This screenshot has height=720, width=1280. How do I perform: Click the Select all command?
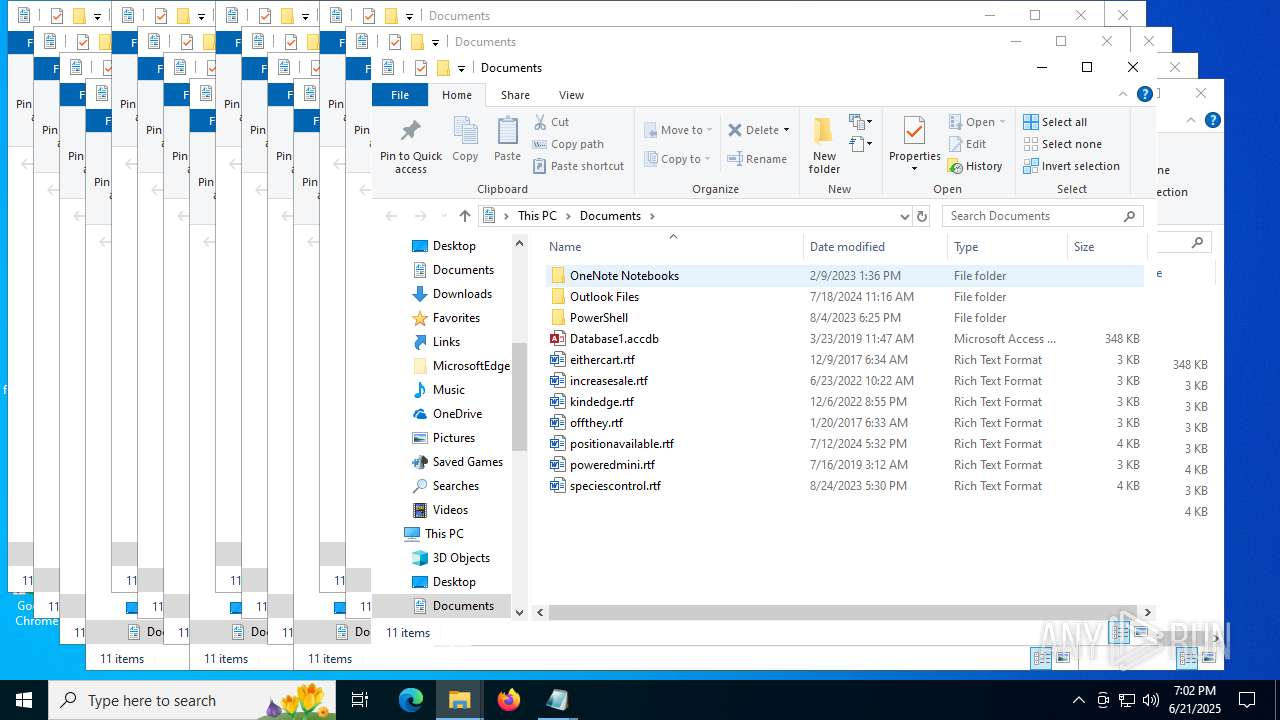pyautogui.click(x=1055, y=122)
